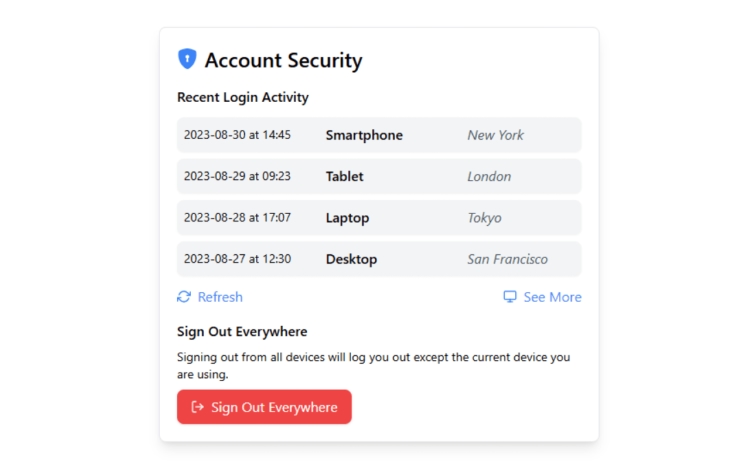The image size is (750, 469).
Task: Select the Laptop login entry
Action: coord(379,218)
